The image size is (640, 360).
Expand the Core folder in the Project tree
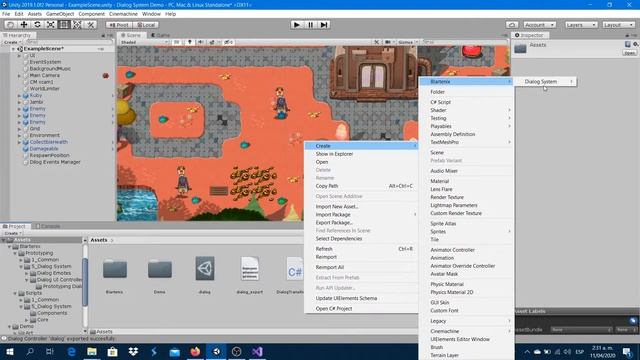point(27,320)
